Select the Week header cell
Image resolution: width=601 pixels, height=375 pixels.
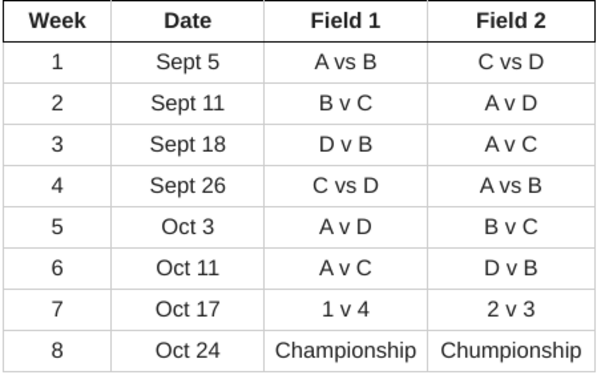57,21
